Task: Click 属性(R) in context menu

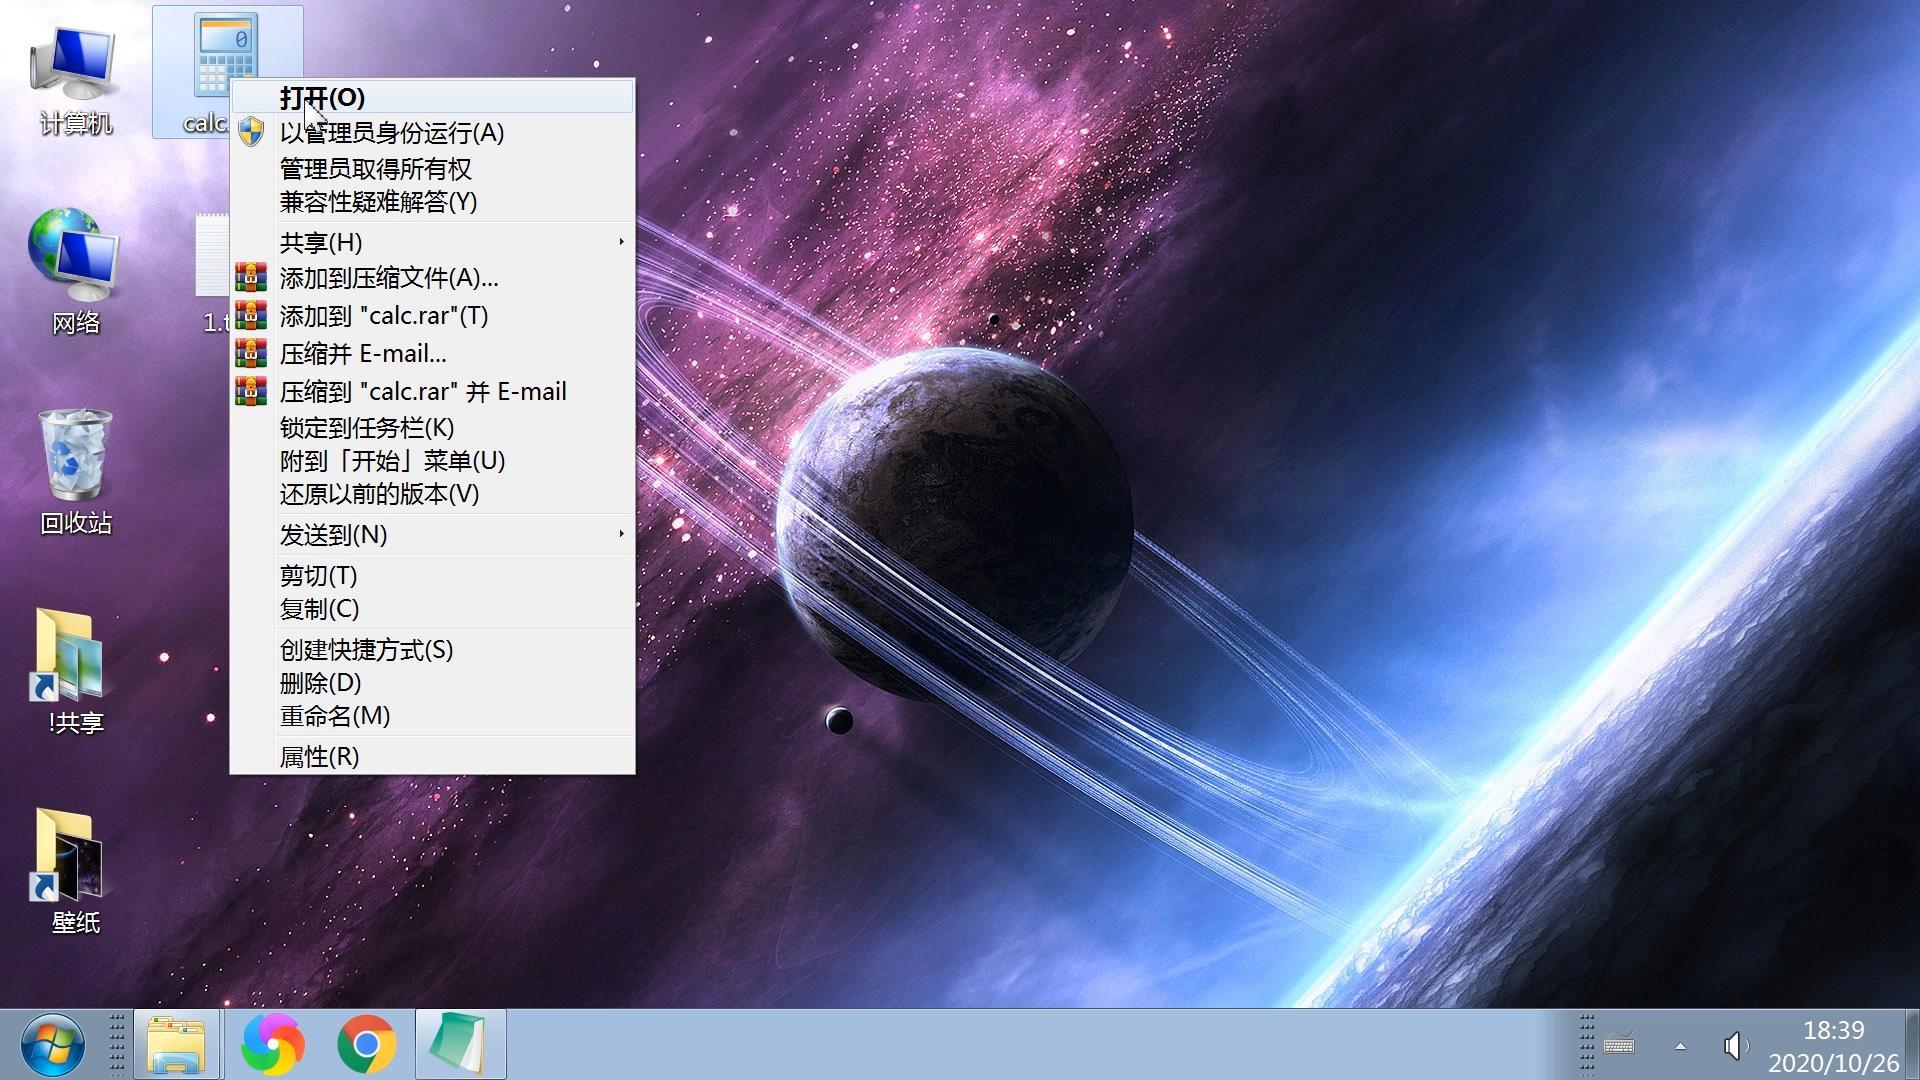Action: coord(320,757)
